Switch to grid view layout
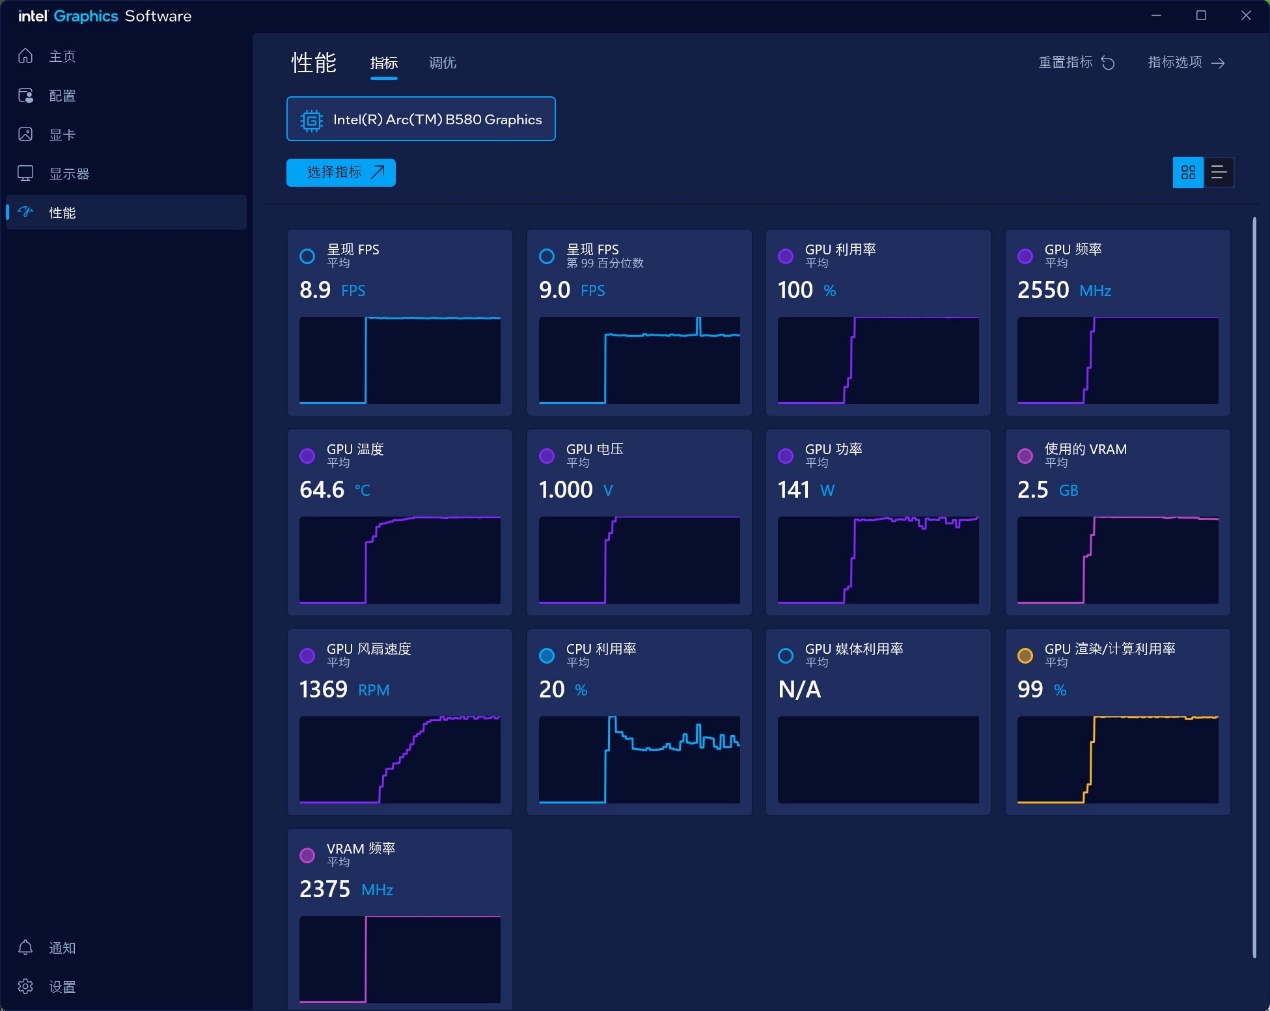The image size is (1270, 1011). coord(1188,173)
